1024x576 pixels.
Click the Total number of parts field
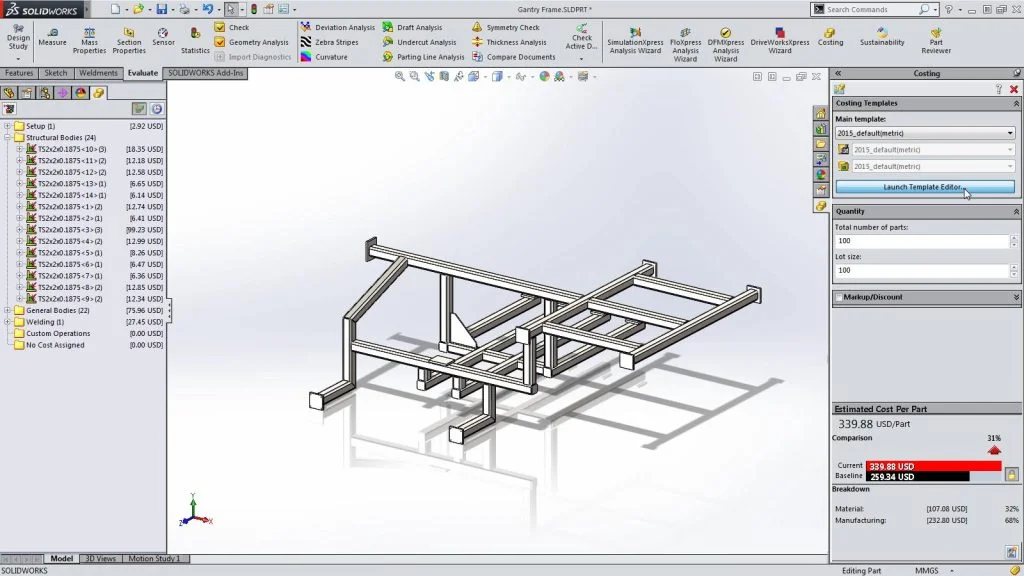click(920, 240)
